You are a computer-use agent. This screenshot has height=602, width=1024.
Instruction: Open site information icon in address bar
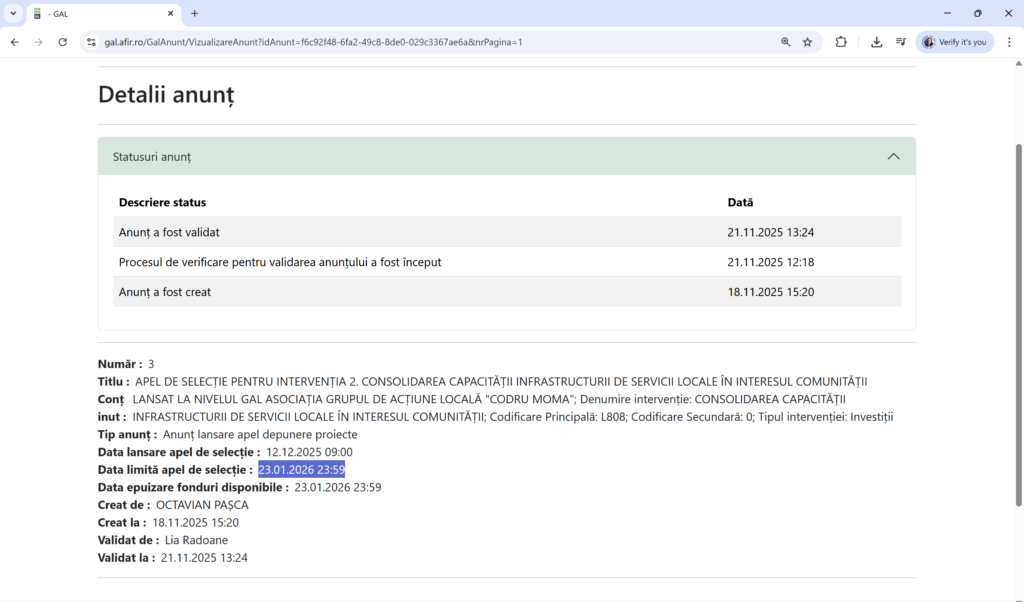pos(91,42)
